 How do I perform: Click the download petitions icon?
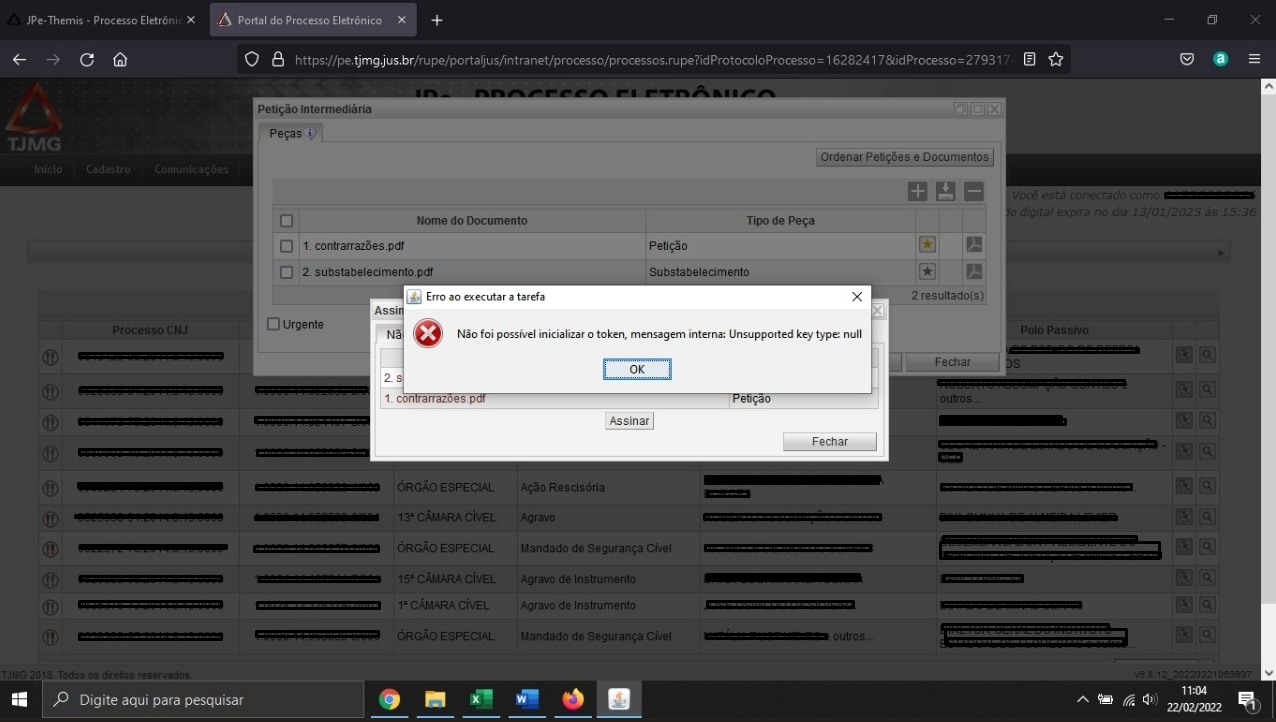(x=945, y=190)
